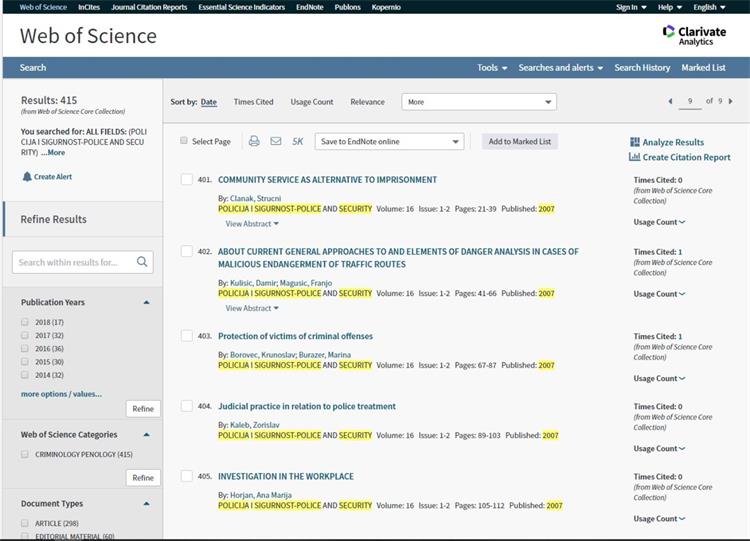Open Search History
This screenshot has height=541, width=750.
(642, 67)
